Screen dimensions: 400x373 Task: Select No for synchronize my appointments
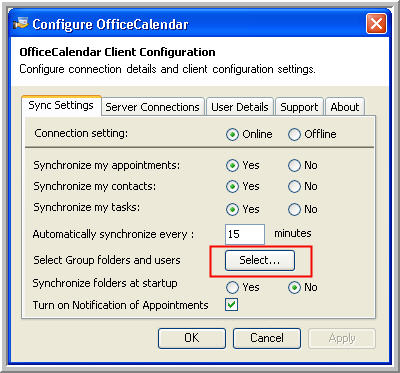(x=294, y=166)
